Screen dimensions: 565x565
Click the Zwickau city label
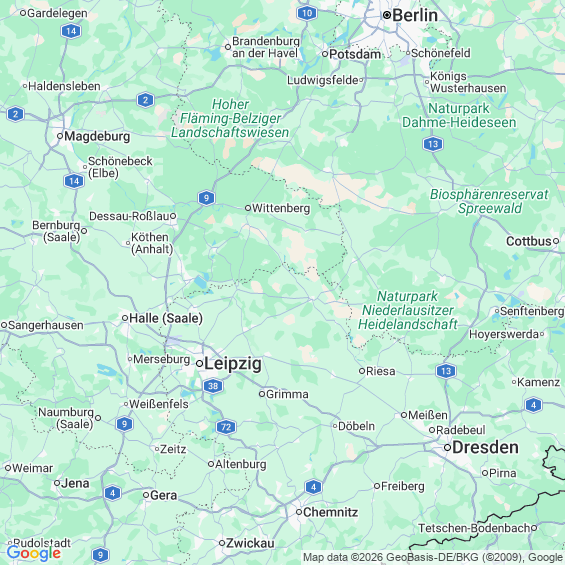pyautogui.click(x=250, y=543)
